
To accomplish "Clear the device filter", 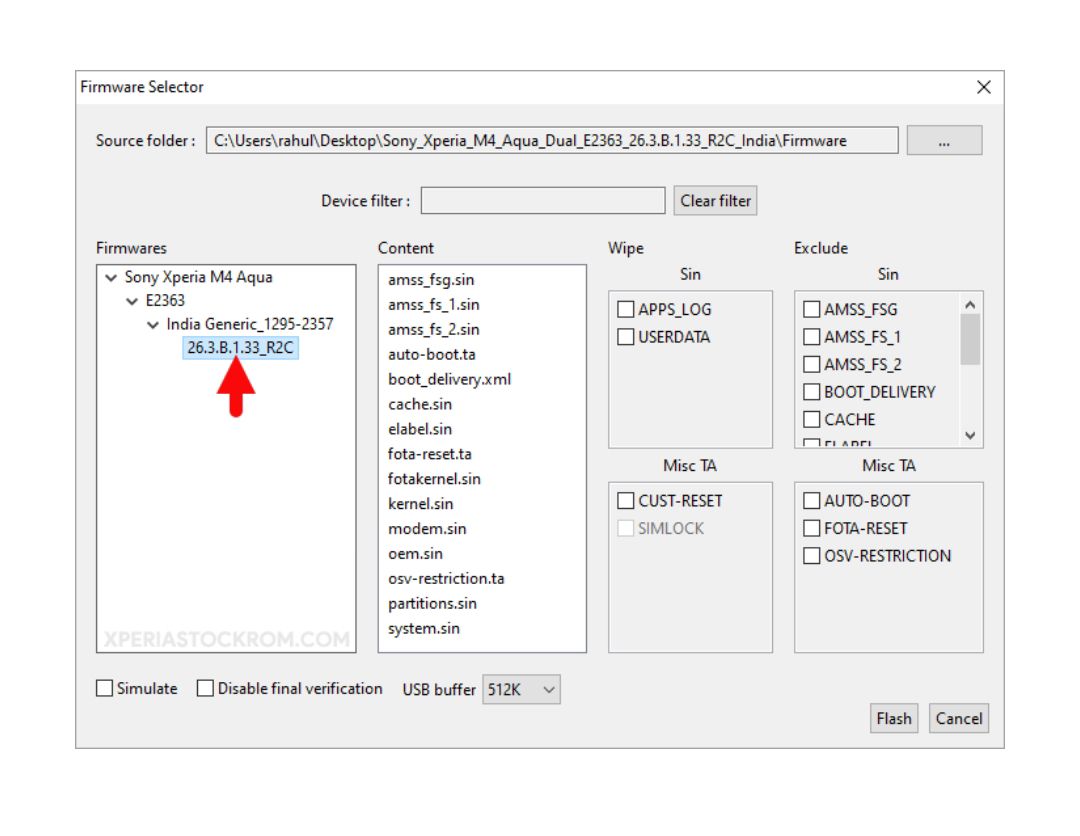I will [x=715, y=200].
